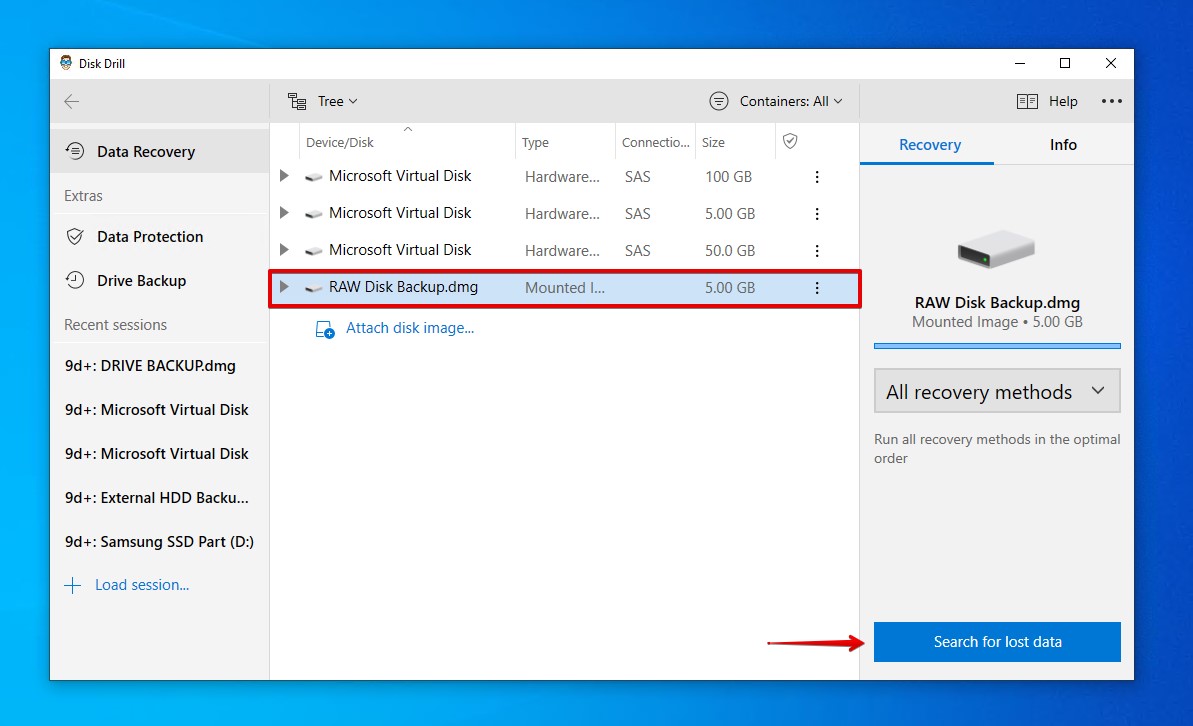Open All recovery methods dropdown
This screenshot has width=1193, height=726.
tap(997, 391)
